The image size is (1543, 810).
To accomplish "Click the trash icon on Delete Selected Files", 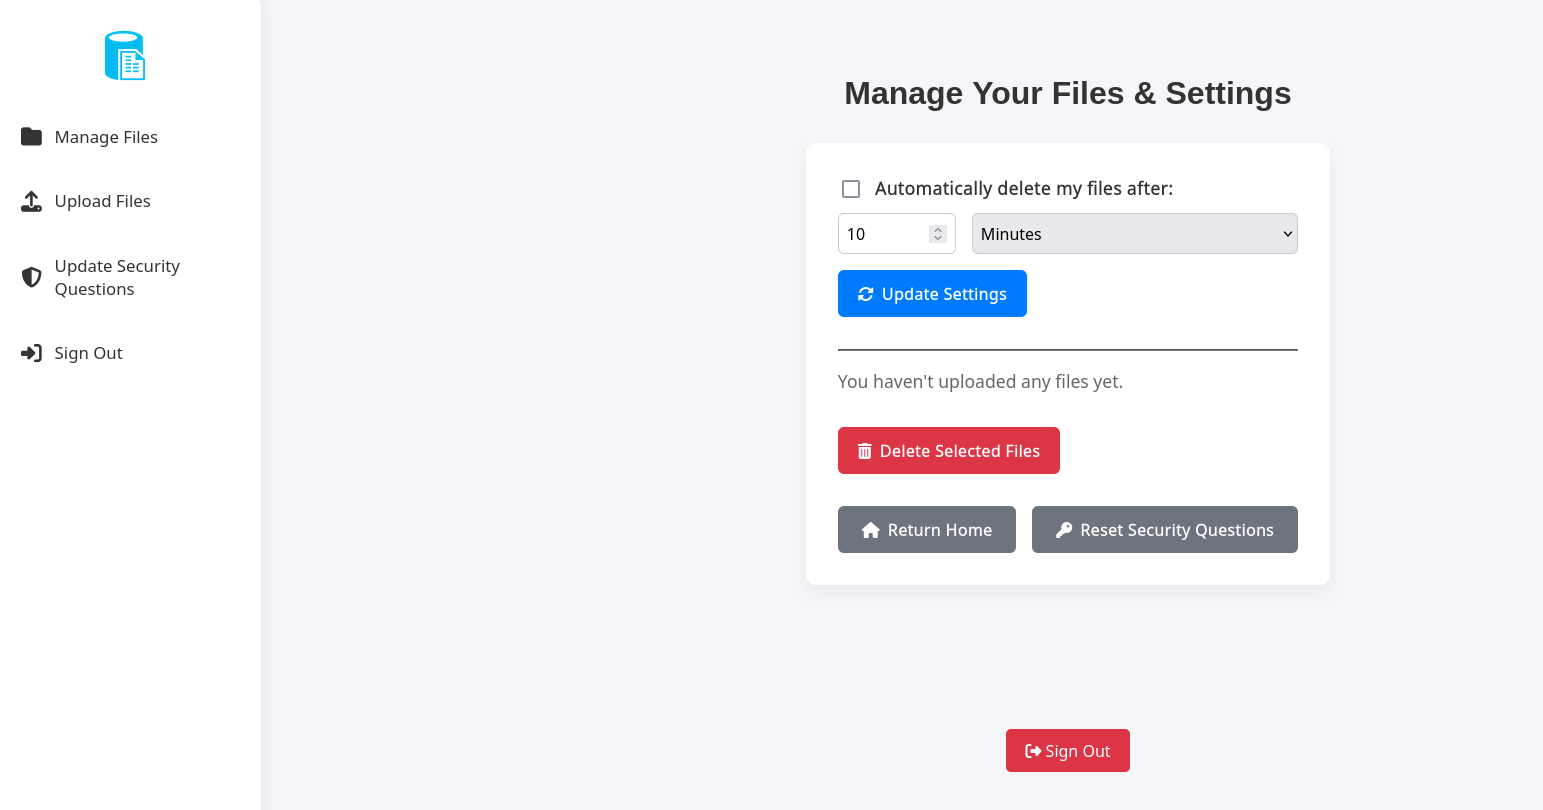I will coord(864,451).
